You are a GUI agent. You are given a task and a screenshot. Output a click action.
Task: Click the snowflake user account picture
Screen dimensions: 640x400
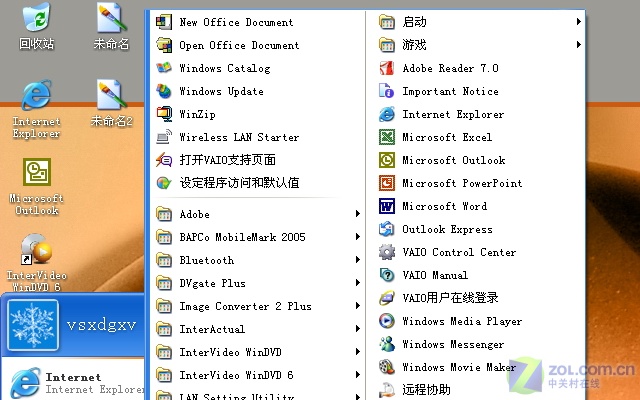[33, 325]
